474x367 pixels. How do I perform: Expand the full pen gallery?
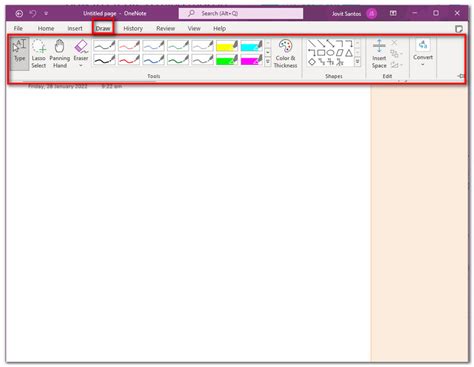coord(268,62)
